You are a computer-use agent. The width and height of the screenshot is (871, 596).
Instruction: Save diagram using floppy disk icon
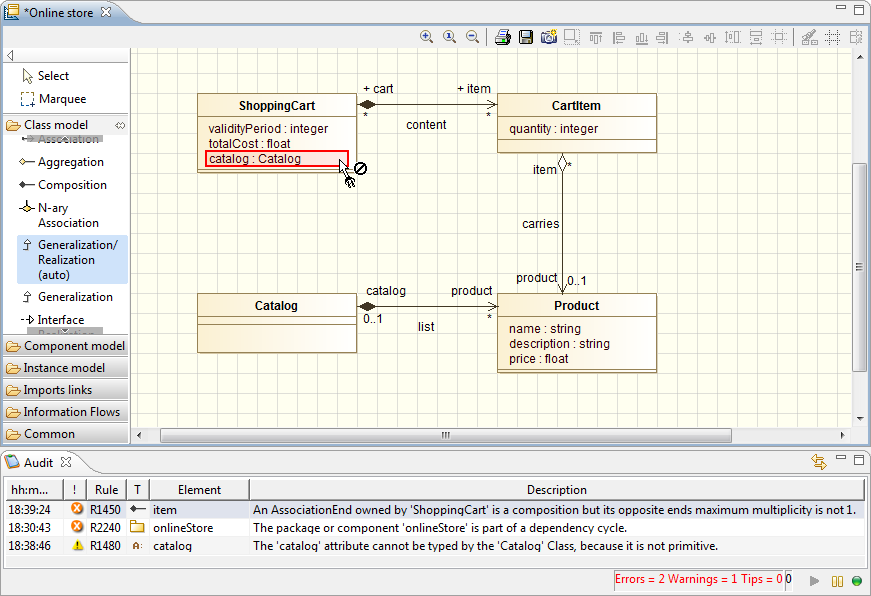click(x=526, y=37)
